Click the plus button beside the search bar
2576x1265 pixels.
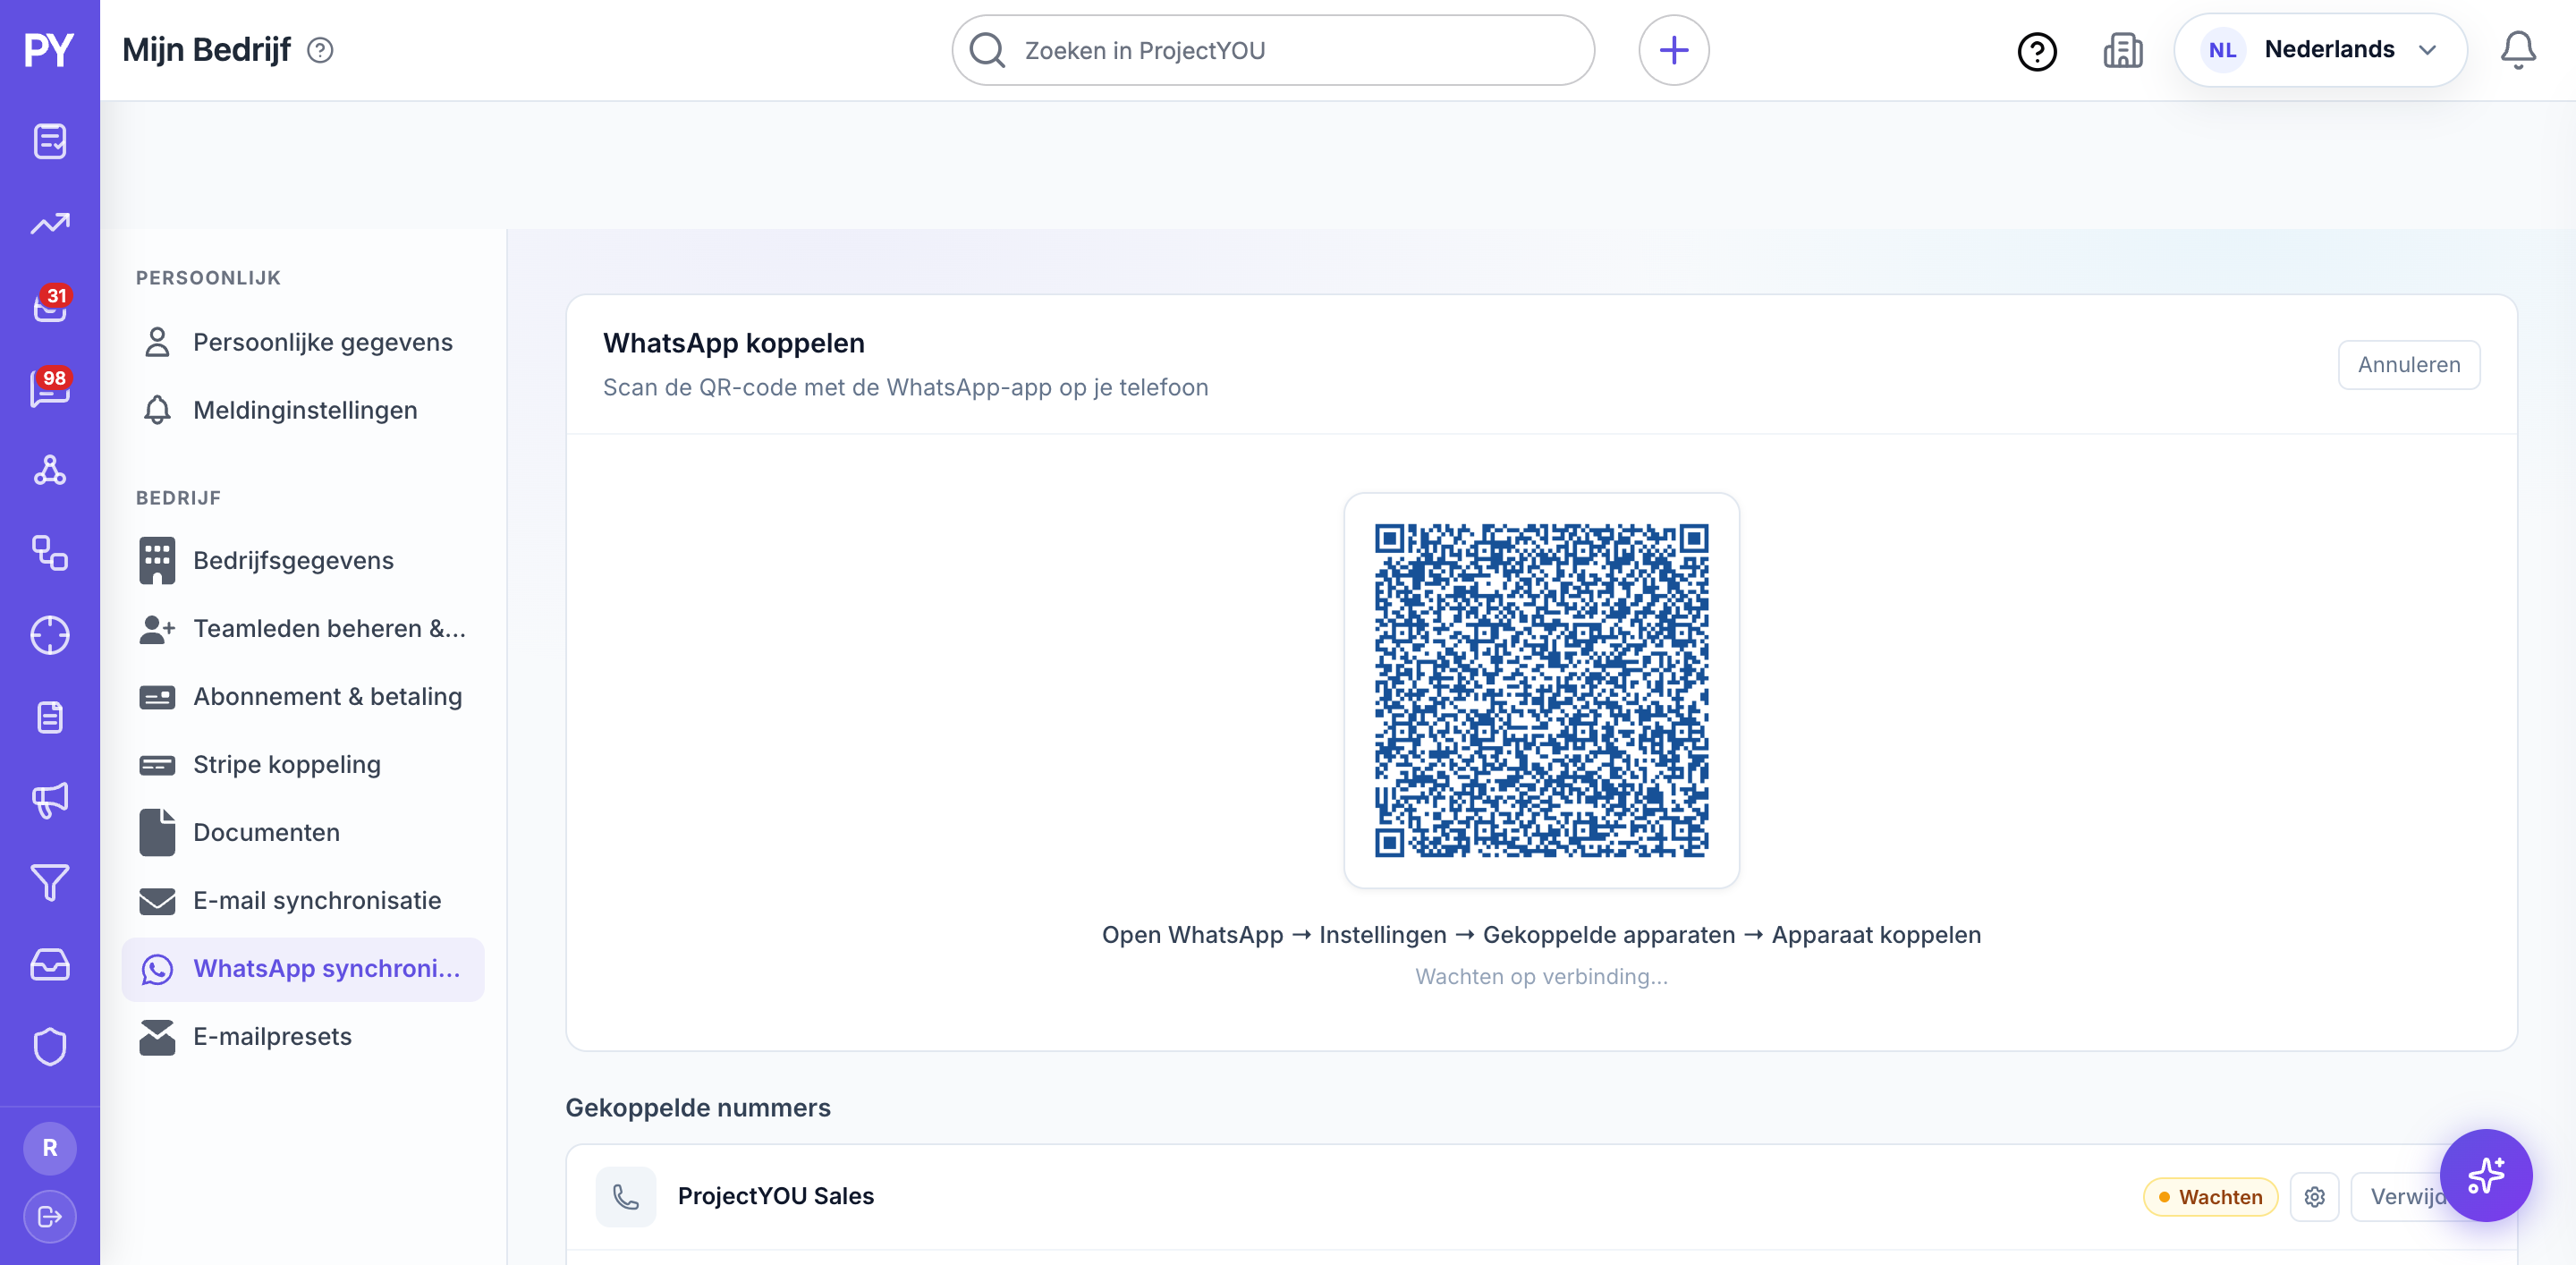tap(1673, 50)
